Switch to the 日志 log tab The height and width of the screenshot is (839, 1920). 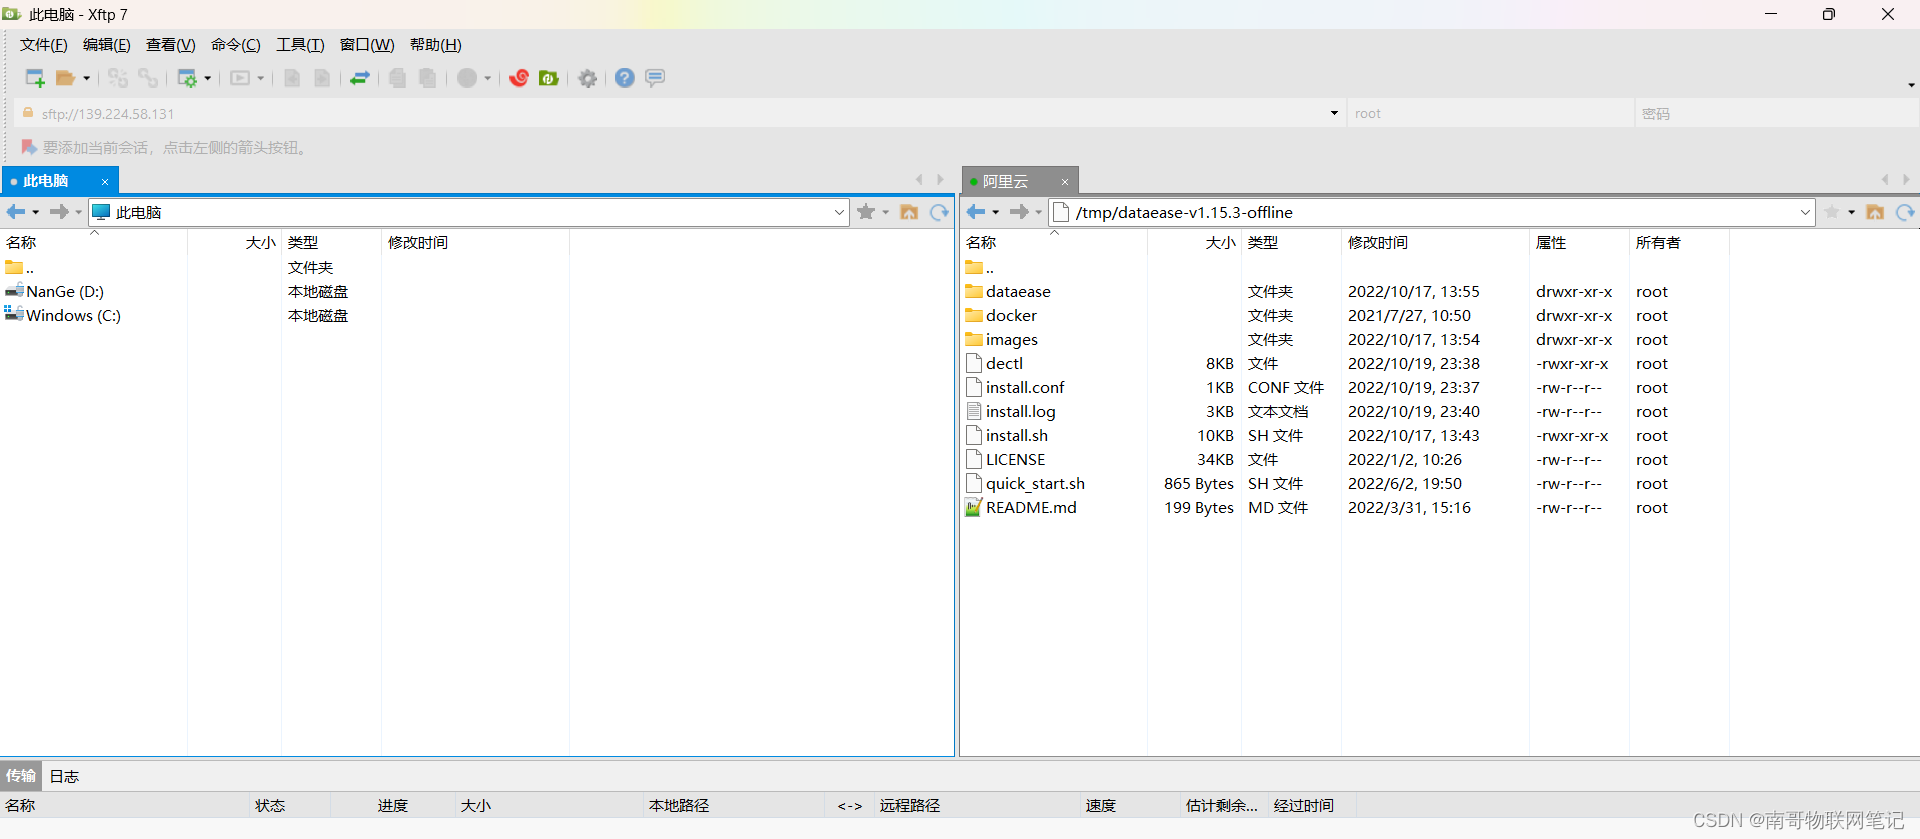(x=64, y=776)
